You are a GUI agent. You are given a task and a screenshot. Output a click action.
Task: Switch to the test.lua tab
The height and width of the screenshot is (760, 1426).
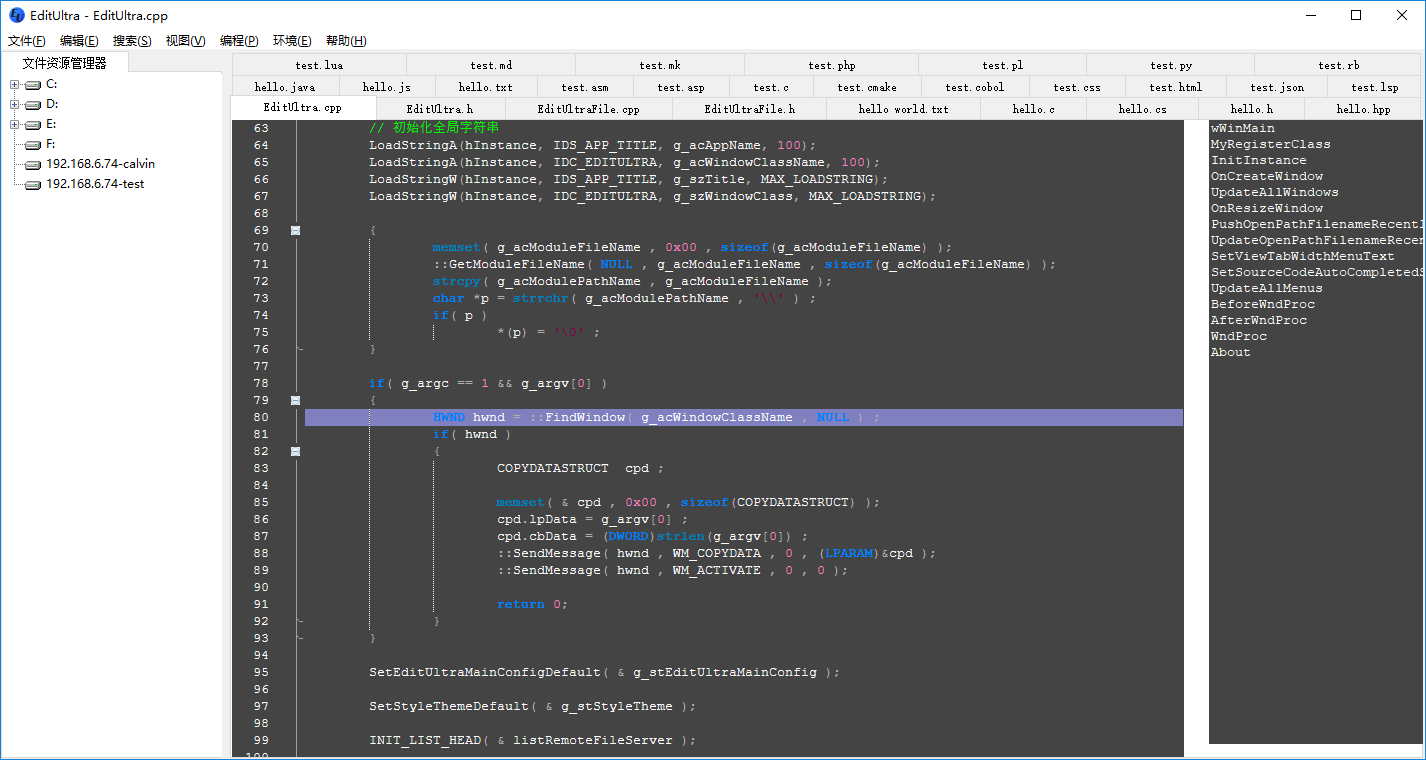pyautogui.click(x=320, y=65)
